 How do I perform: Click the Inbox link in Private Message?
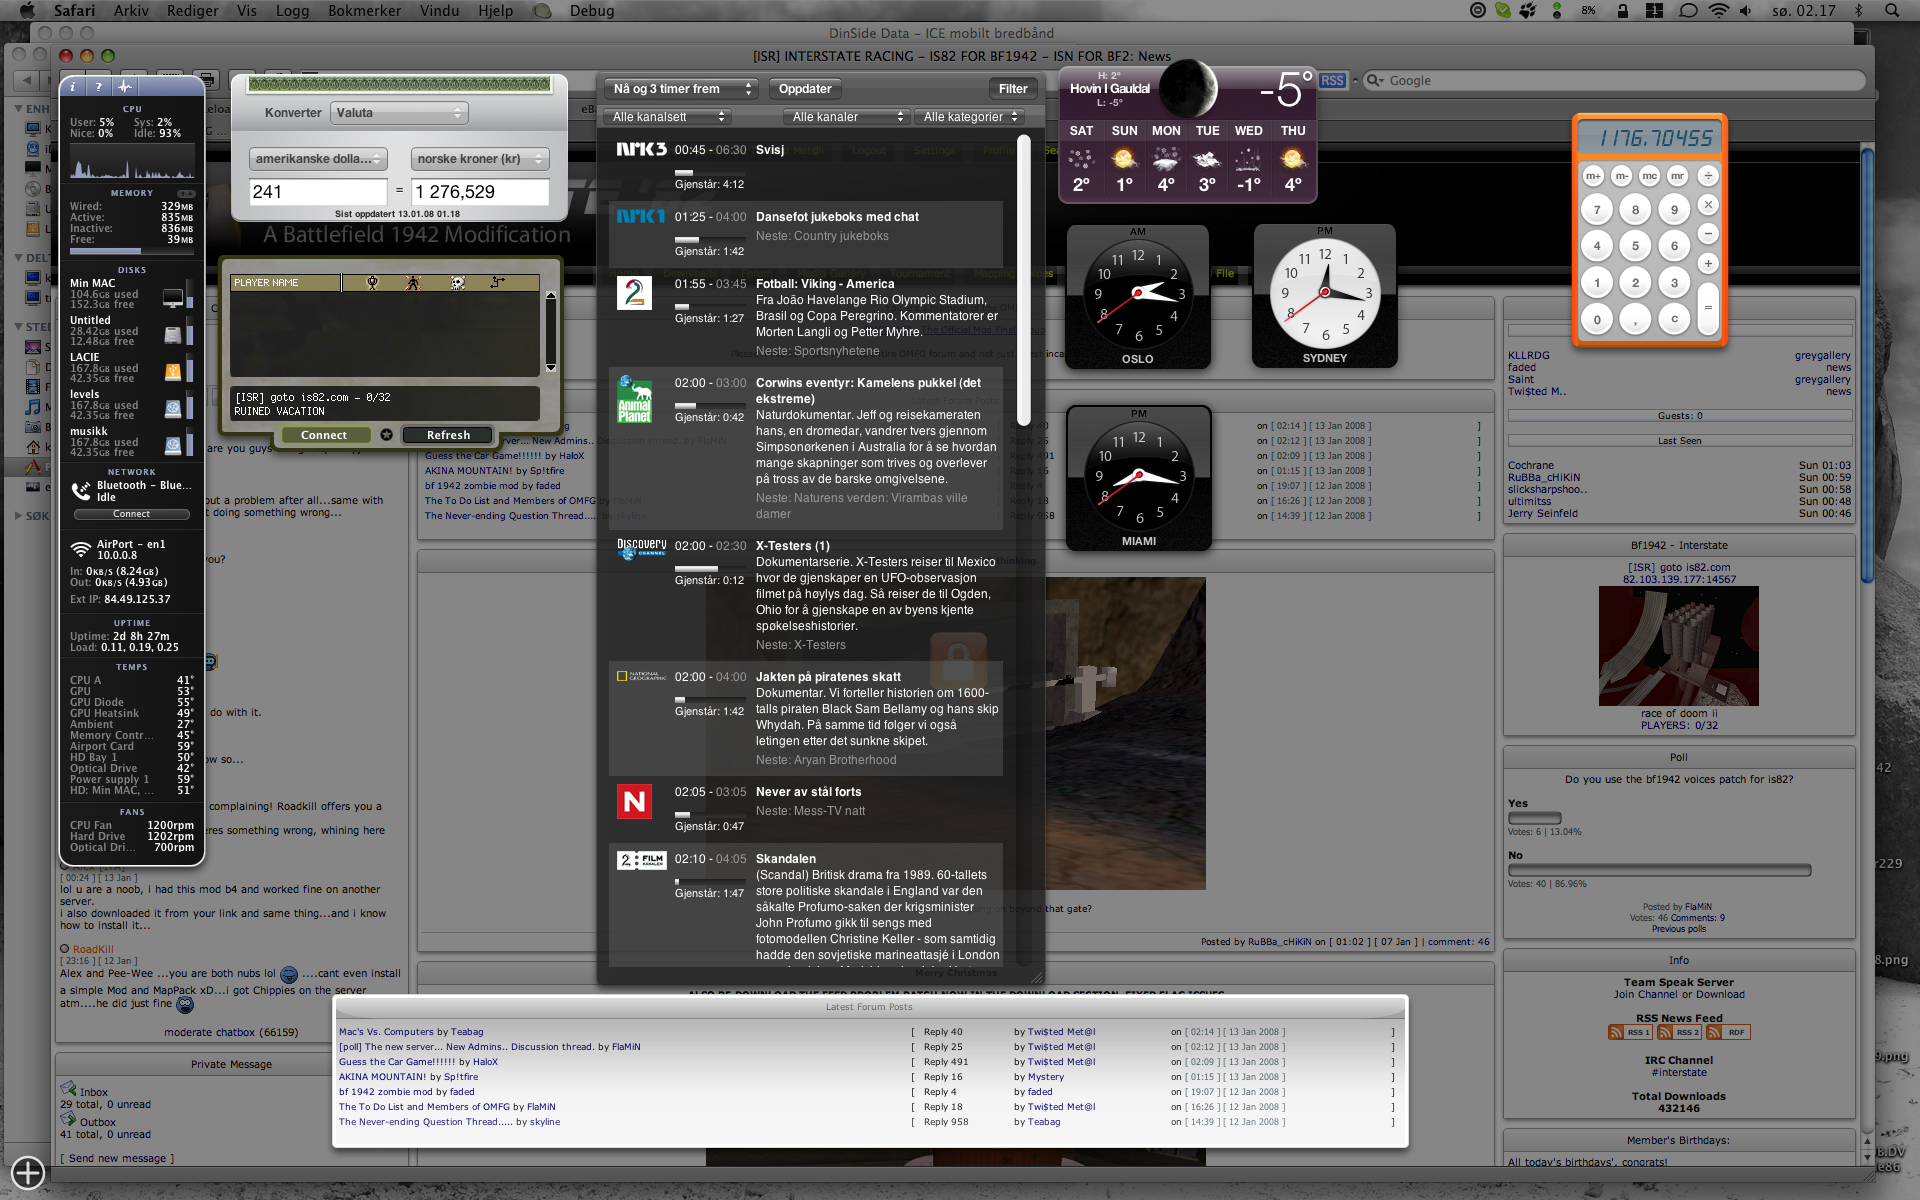(94, 1092)
